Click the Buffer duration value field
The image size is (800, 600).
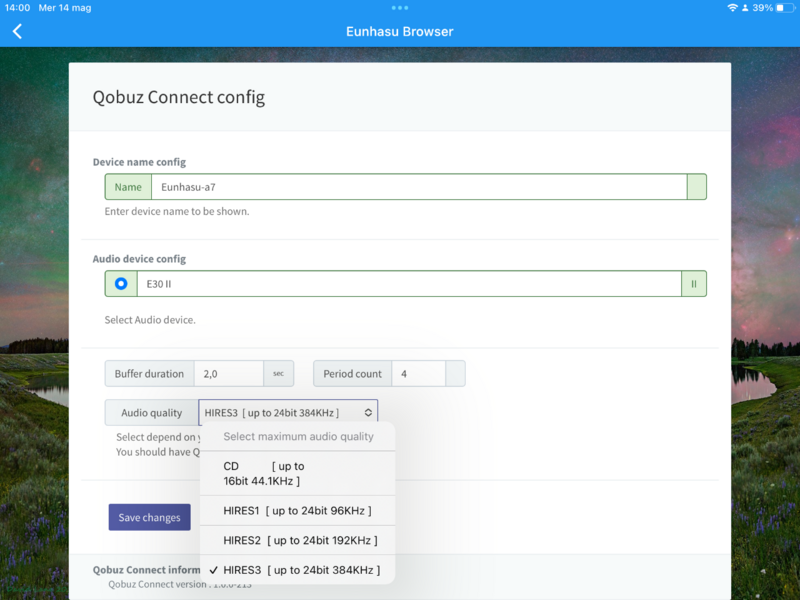[228, 374]
